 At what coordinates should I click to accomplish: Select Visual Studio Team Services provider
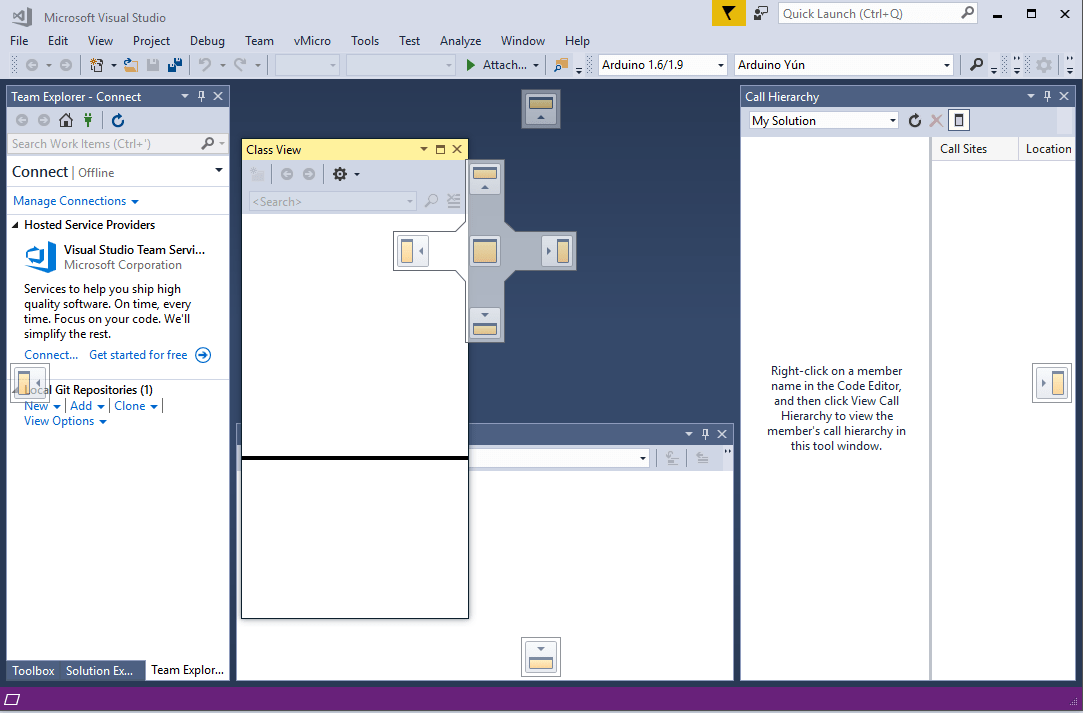click(115, 257)
